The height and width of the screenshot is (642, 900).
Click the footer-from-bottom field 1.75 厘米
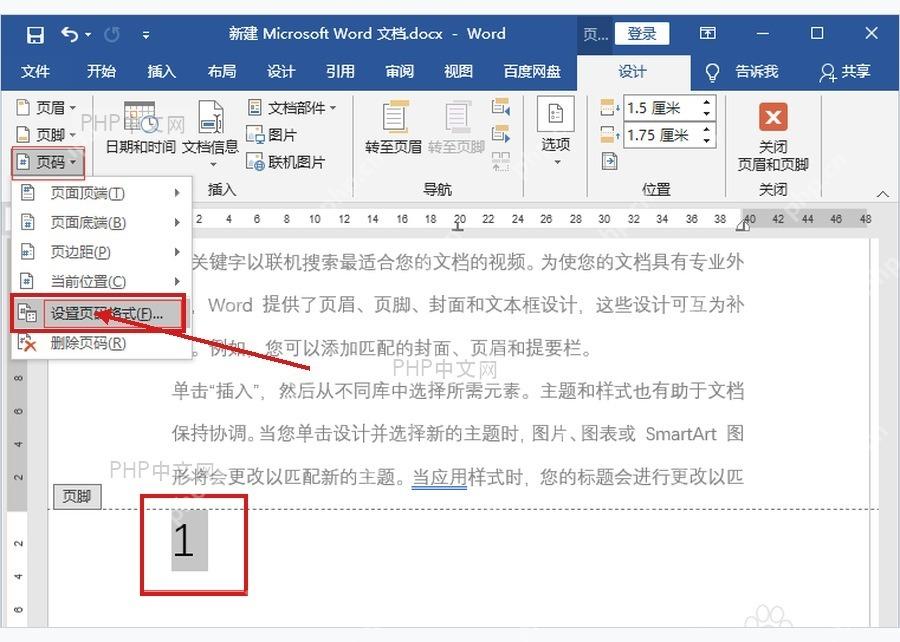tap(662, 135)
